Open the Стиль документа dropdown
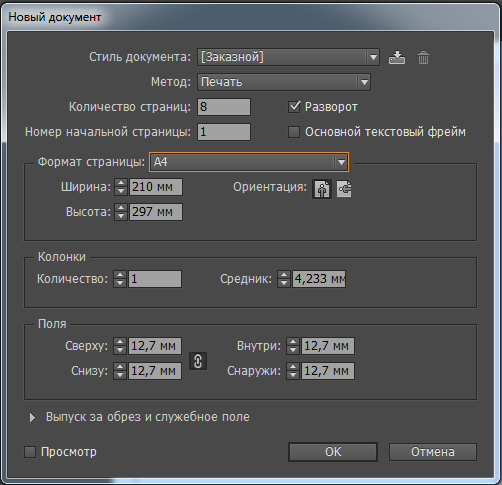The width and height of the screenshot is (502, 485). tap(288, 57)
